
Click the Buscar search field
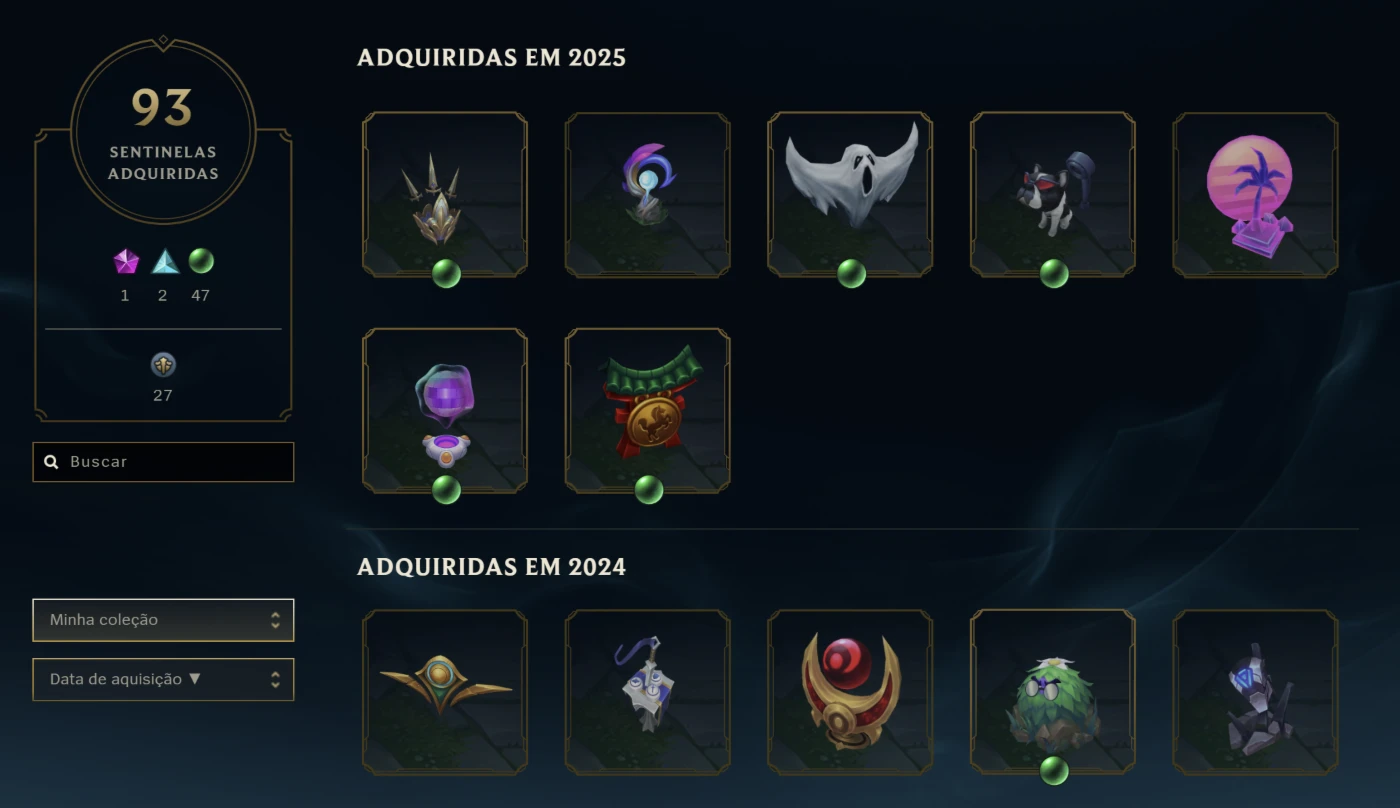click(163, 462)
